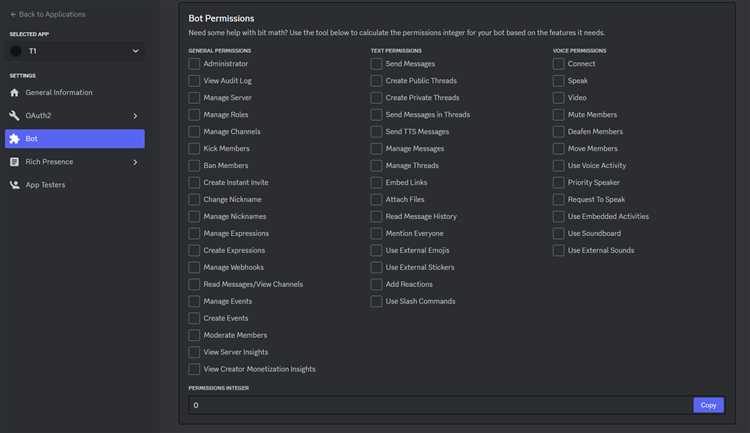Click the back arrow beside Back to Applications
Viewport: 750px width, 433px height.
click(13, 14)
